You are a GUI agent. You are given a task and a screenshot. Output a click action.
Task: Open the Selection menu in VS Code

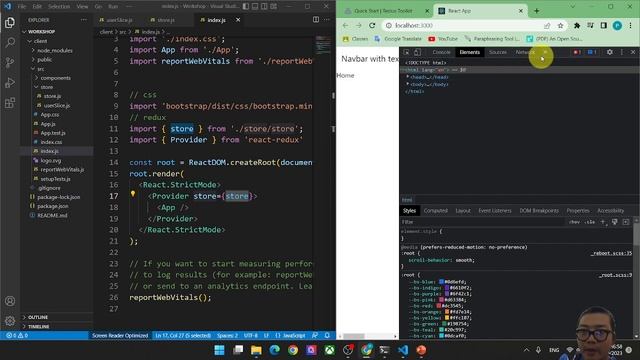tap(59, 7)
